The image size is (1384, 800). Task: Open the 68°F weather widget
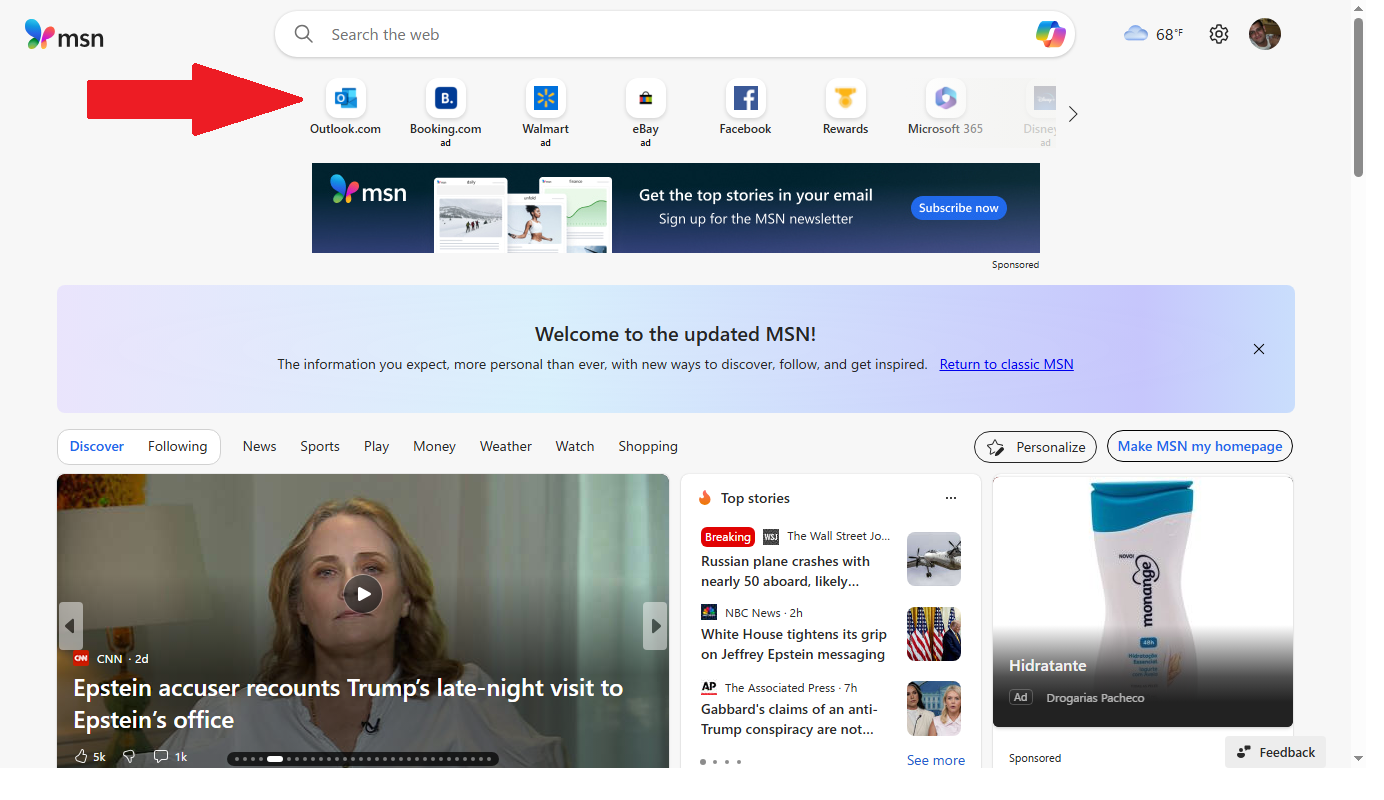1153,34
